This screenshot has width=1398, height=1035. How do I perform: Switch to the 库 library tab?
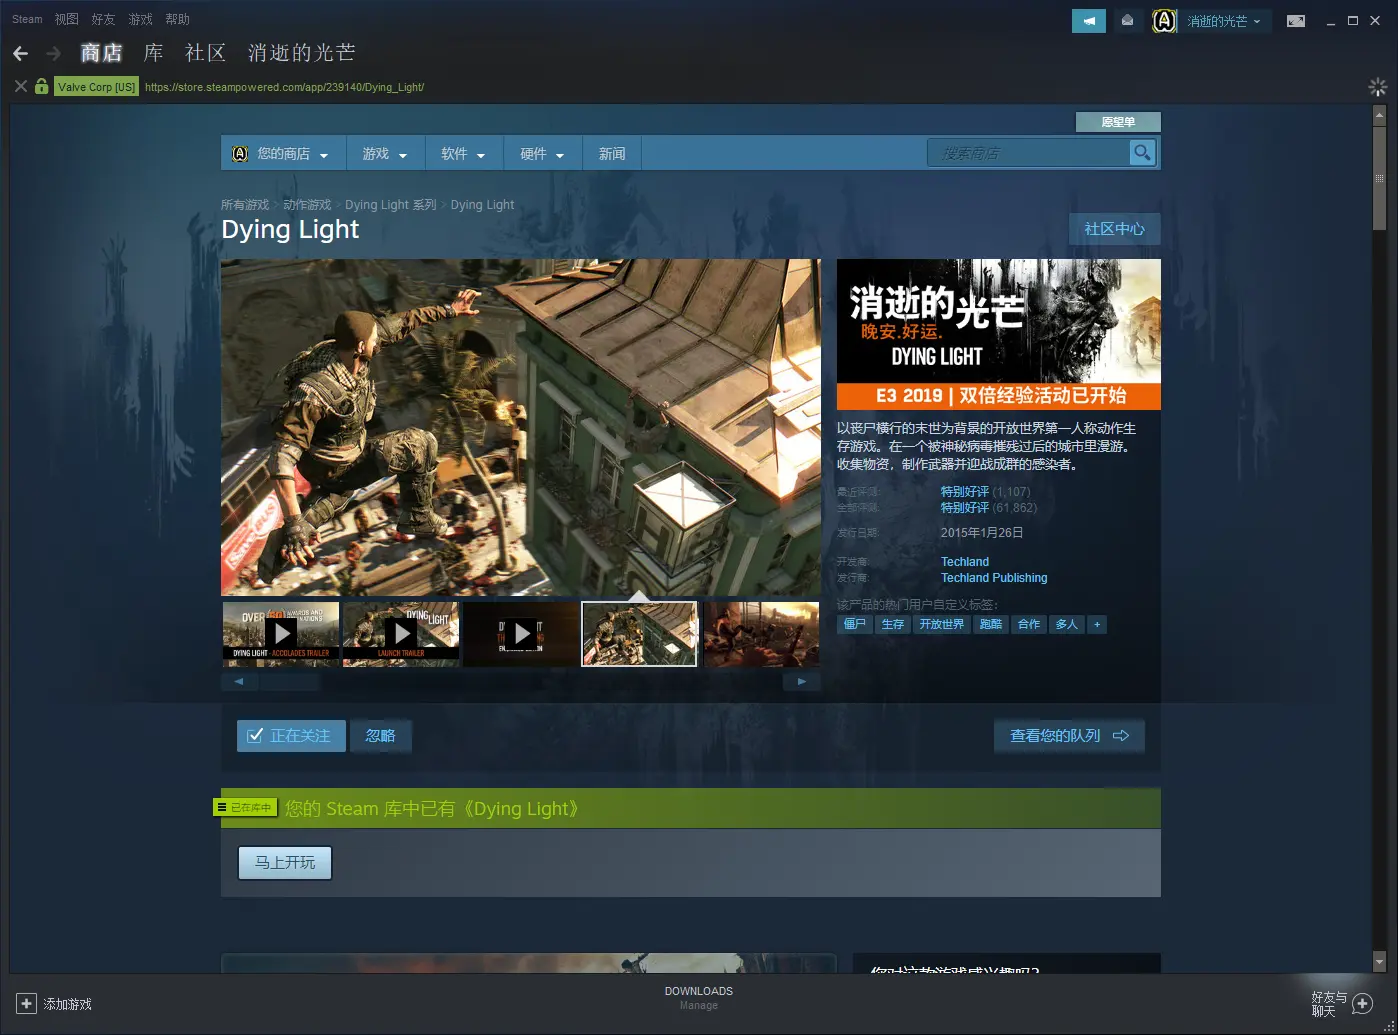tap(153, 53)
